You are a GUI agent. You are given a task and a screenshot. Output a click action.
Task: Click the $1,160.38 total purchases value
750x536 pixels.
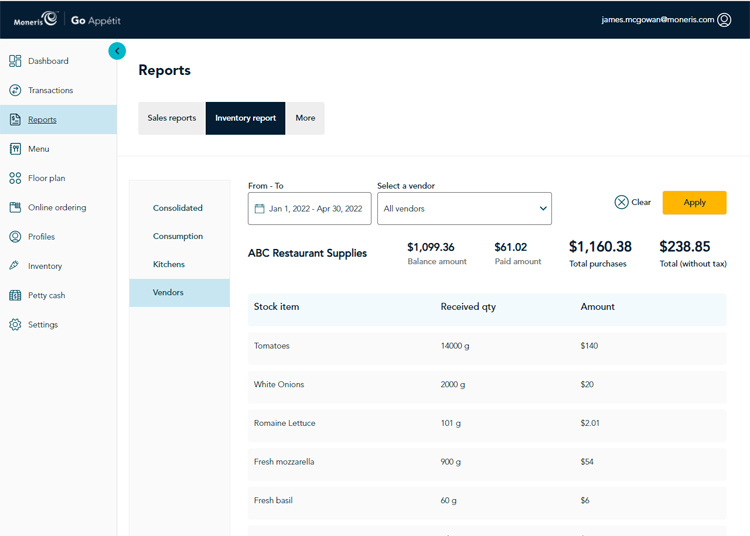600,247
